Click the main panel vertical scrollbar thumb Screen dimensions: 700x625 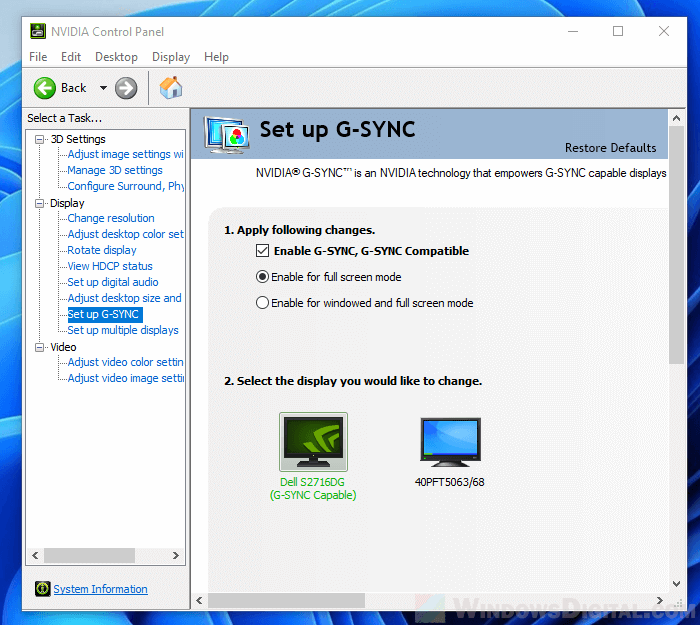[x=676, y=245]
